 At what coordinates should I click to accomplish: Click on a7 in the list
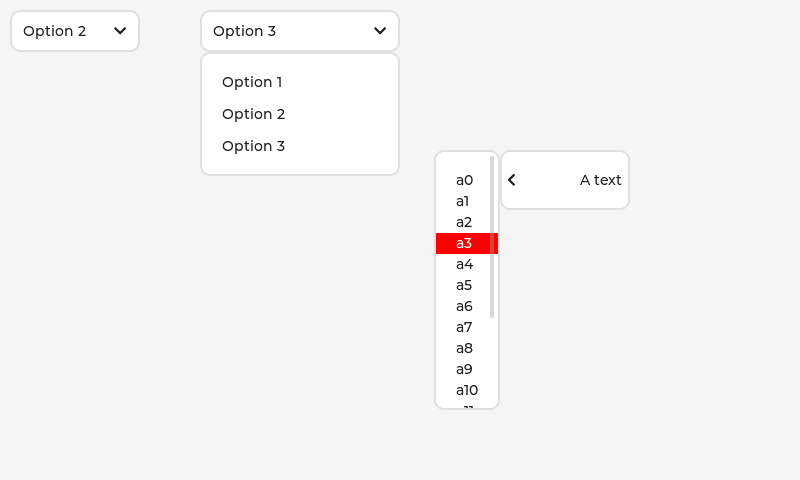[x=464, y=327]
